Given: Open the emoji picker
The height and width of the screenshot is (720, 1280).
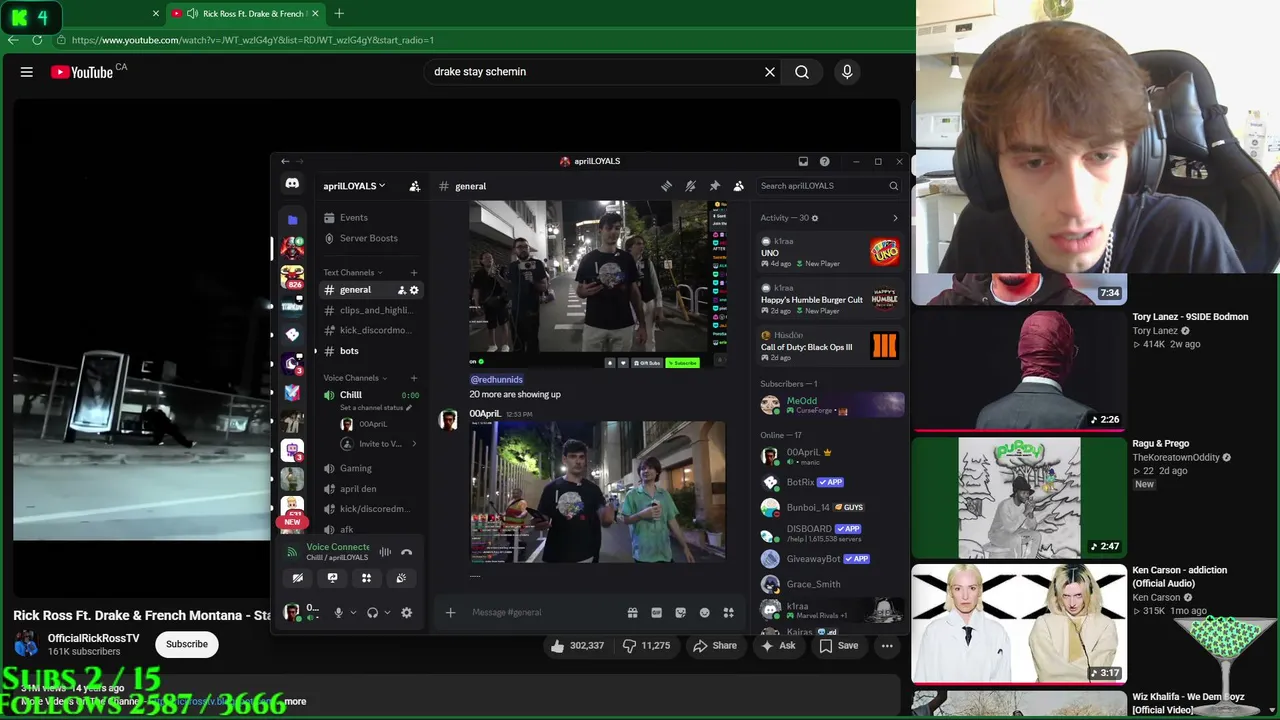Looking at the screenshot, I should coord(704,612).
